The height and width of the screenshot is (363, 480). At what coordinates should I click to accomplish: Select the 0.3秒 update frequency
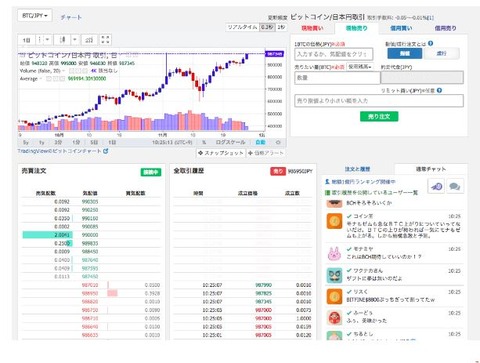click(267, 27)
